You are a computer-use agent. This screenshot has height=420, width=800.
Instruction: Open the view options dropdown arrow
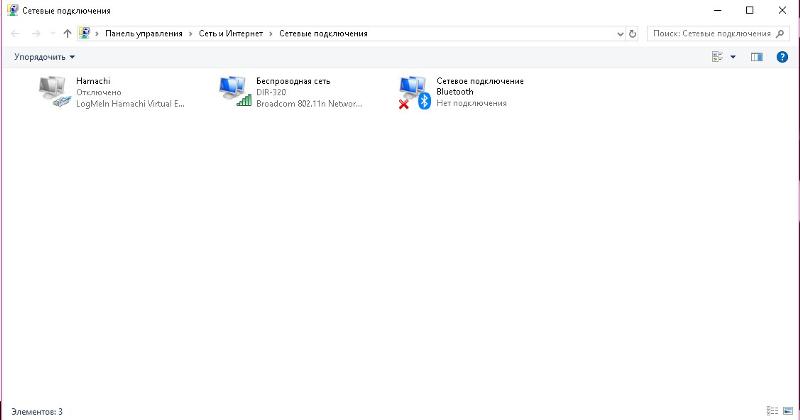click(733, 57)
